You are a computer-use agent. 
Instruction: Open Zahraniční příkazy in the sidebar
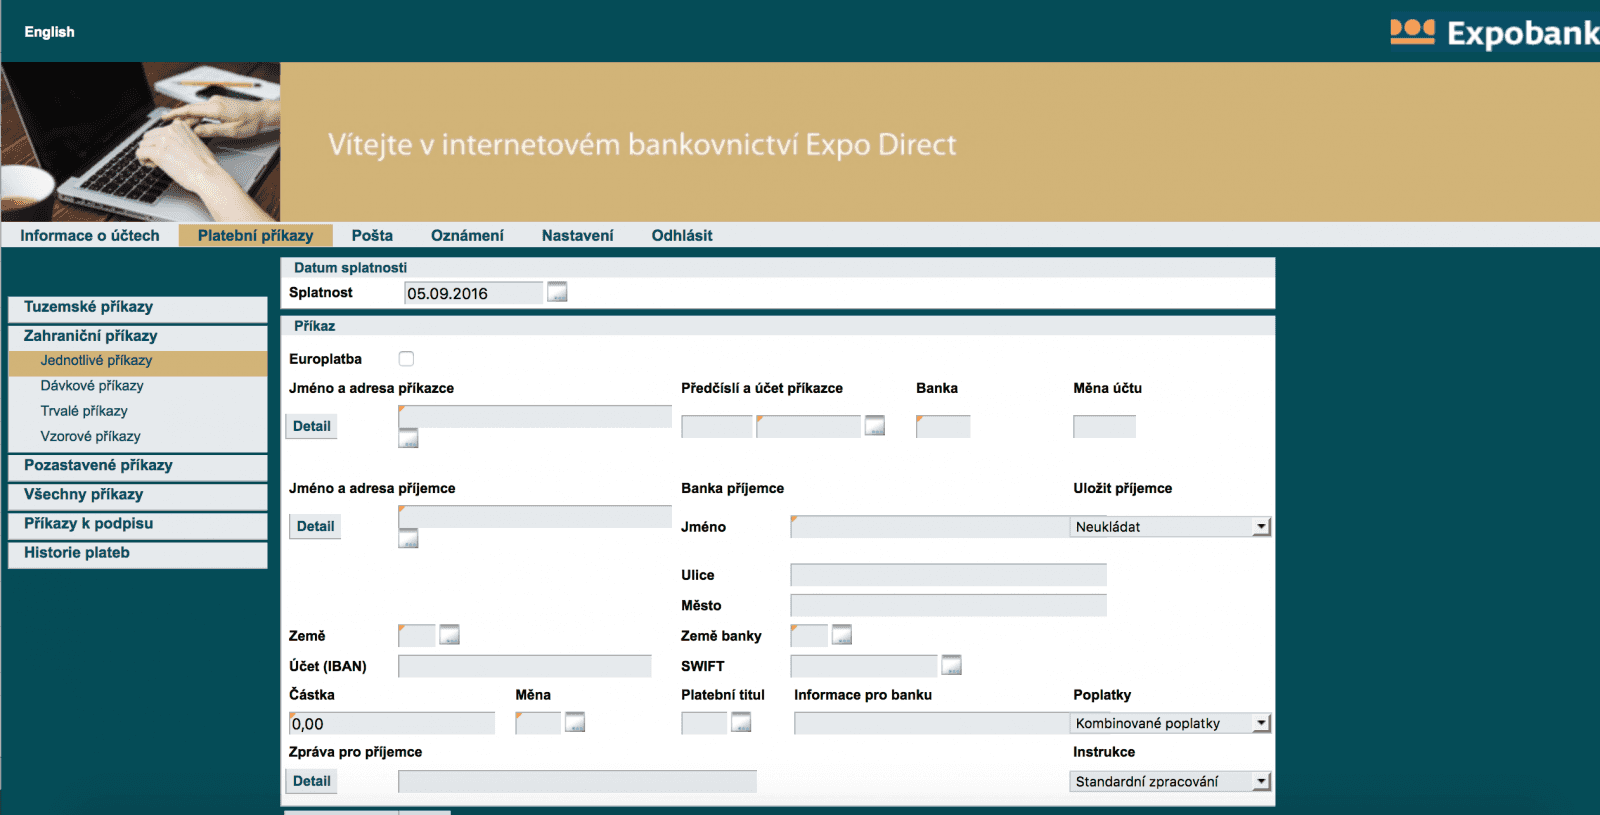(x=138, y=336)
